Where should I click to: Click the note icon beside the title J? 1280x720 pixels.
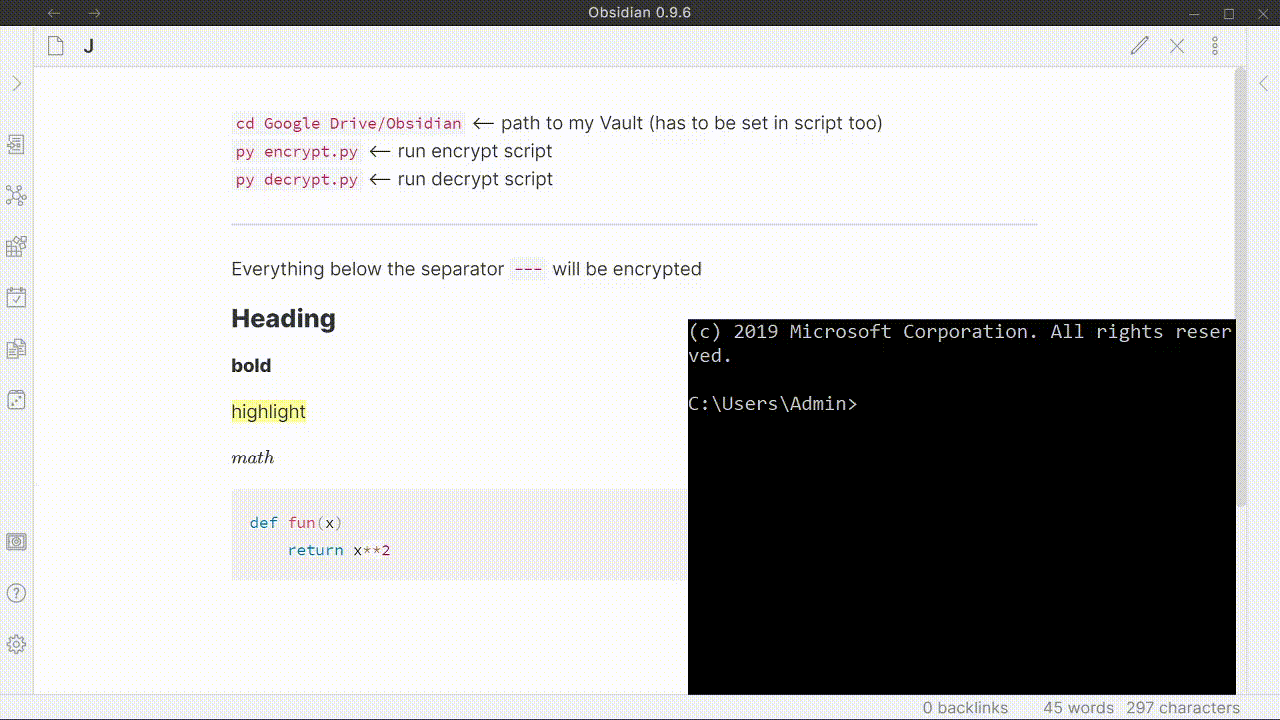click(x=55, y=45)
